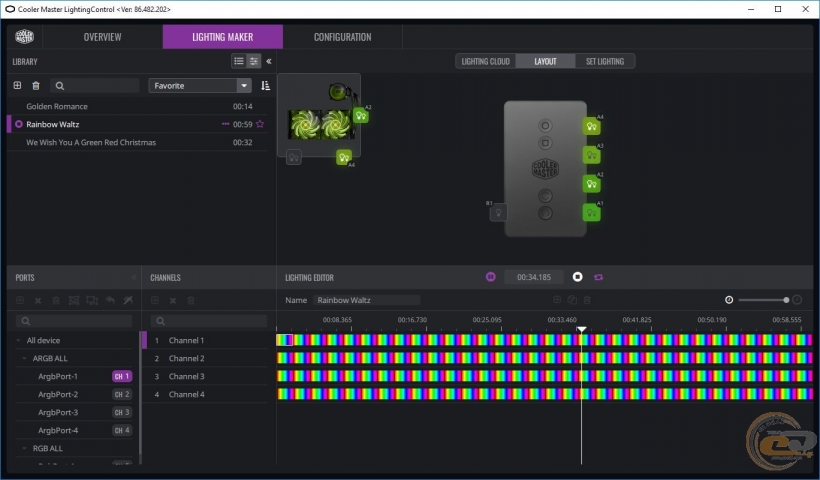820x480 pixels.
Task: Toggle favorite star on Rainbow Waltz
Action: 260,124
